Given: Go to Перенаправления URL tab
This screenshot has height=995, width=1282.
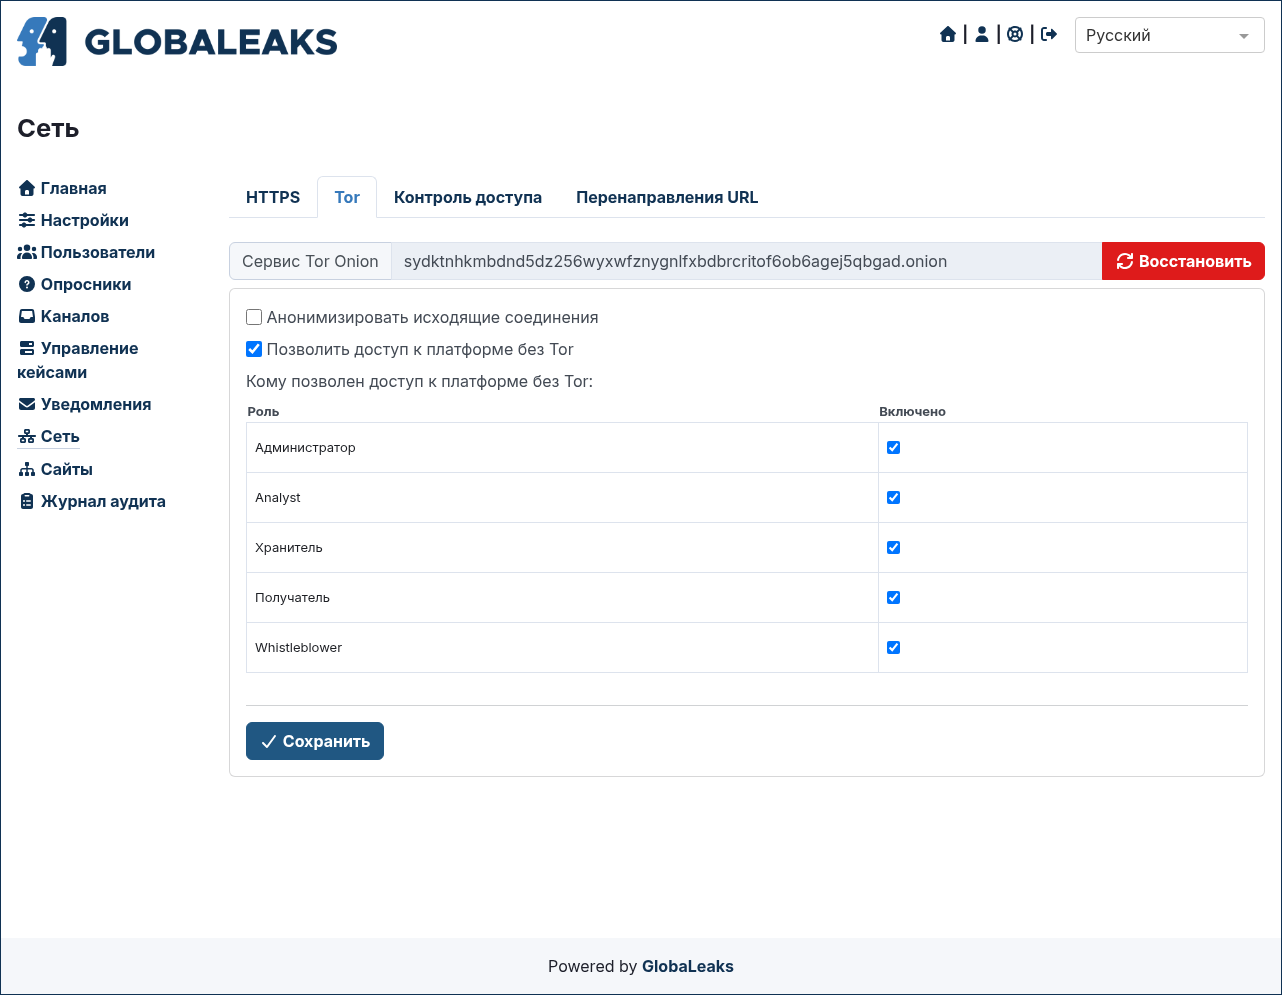Looking at the screenshot, I should 667,197.
